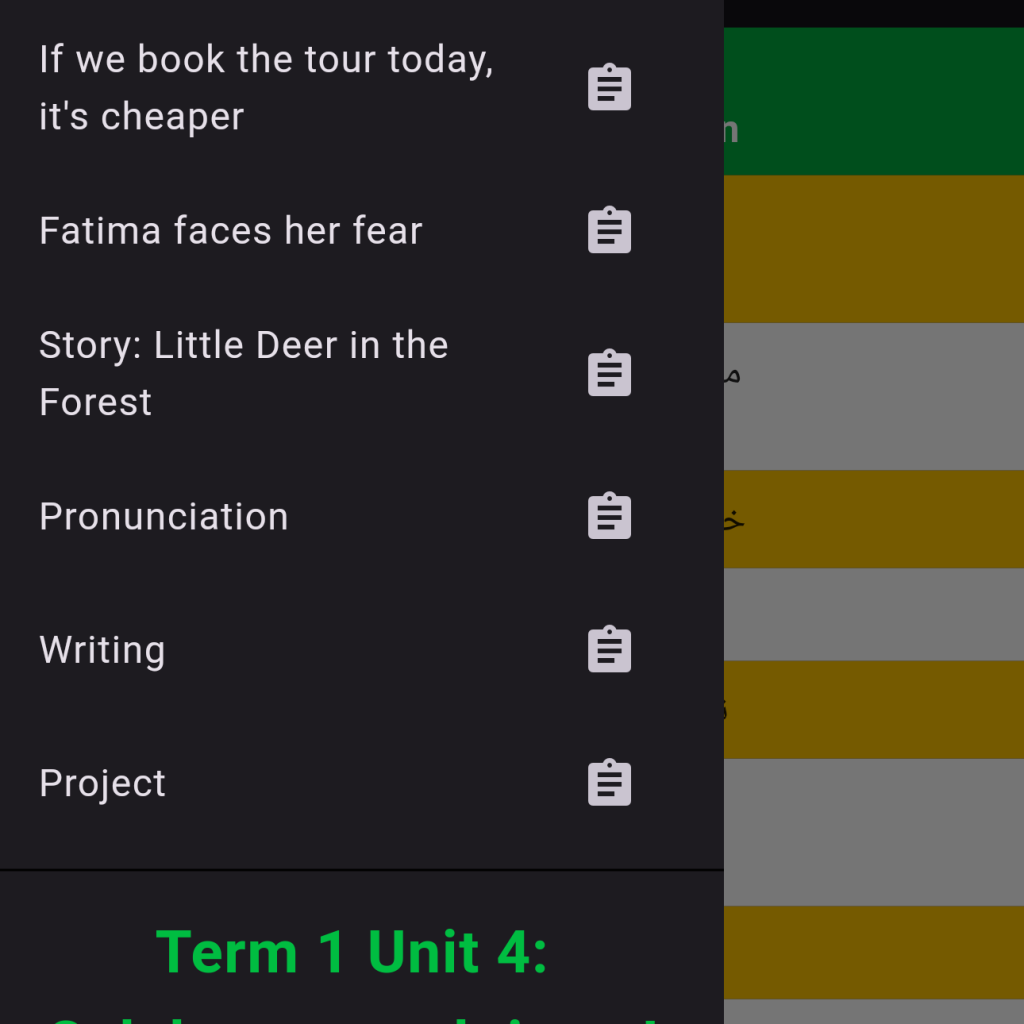This screenshot has width=1024, height=1024.
Task: Select the clipboard icon beside Project
Action: tap(609, 783)
